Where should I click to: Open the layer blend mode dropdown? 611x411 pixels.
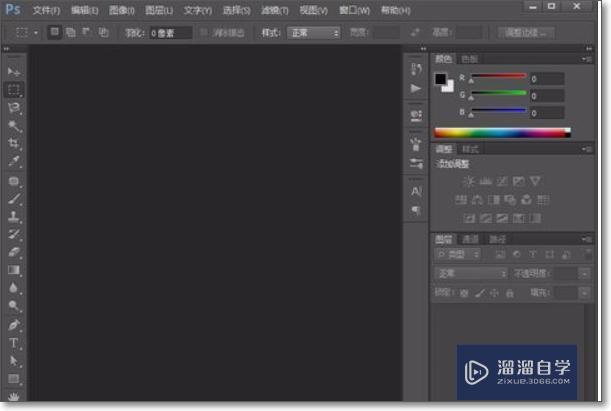471,274
